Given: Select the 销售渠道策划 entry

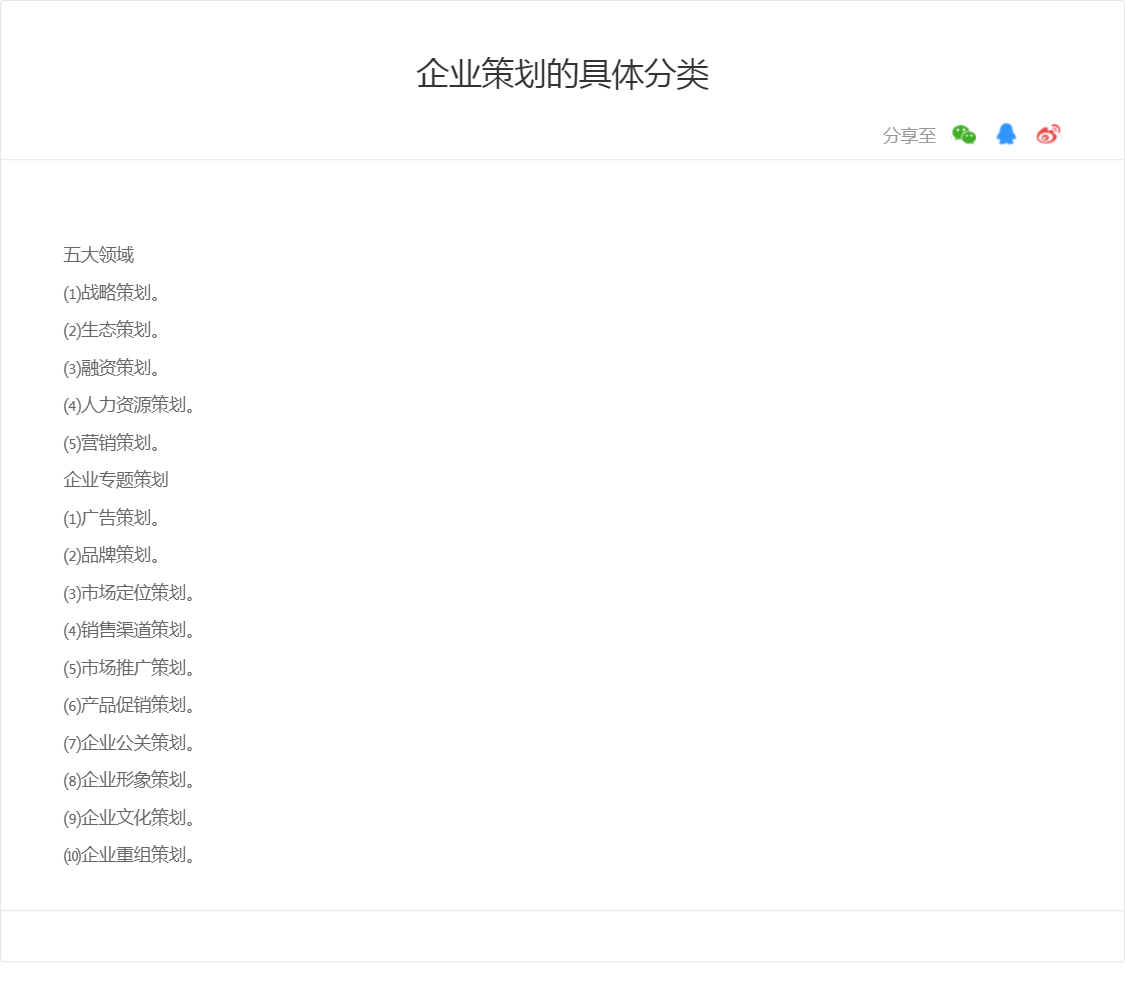Looking at the screenshot, I should (x=129, y=630).
